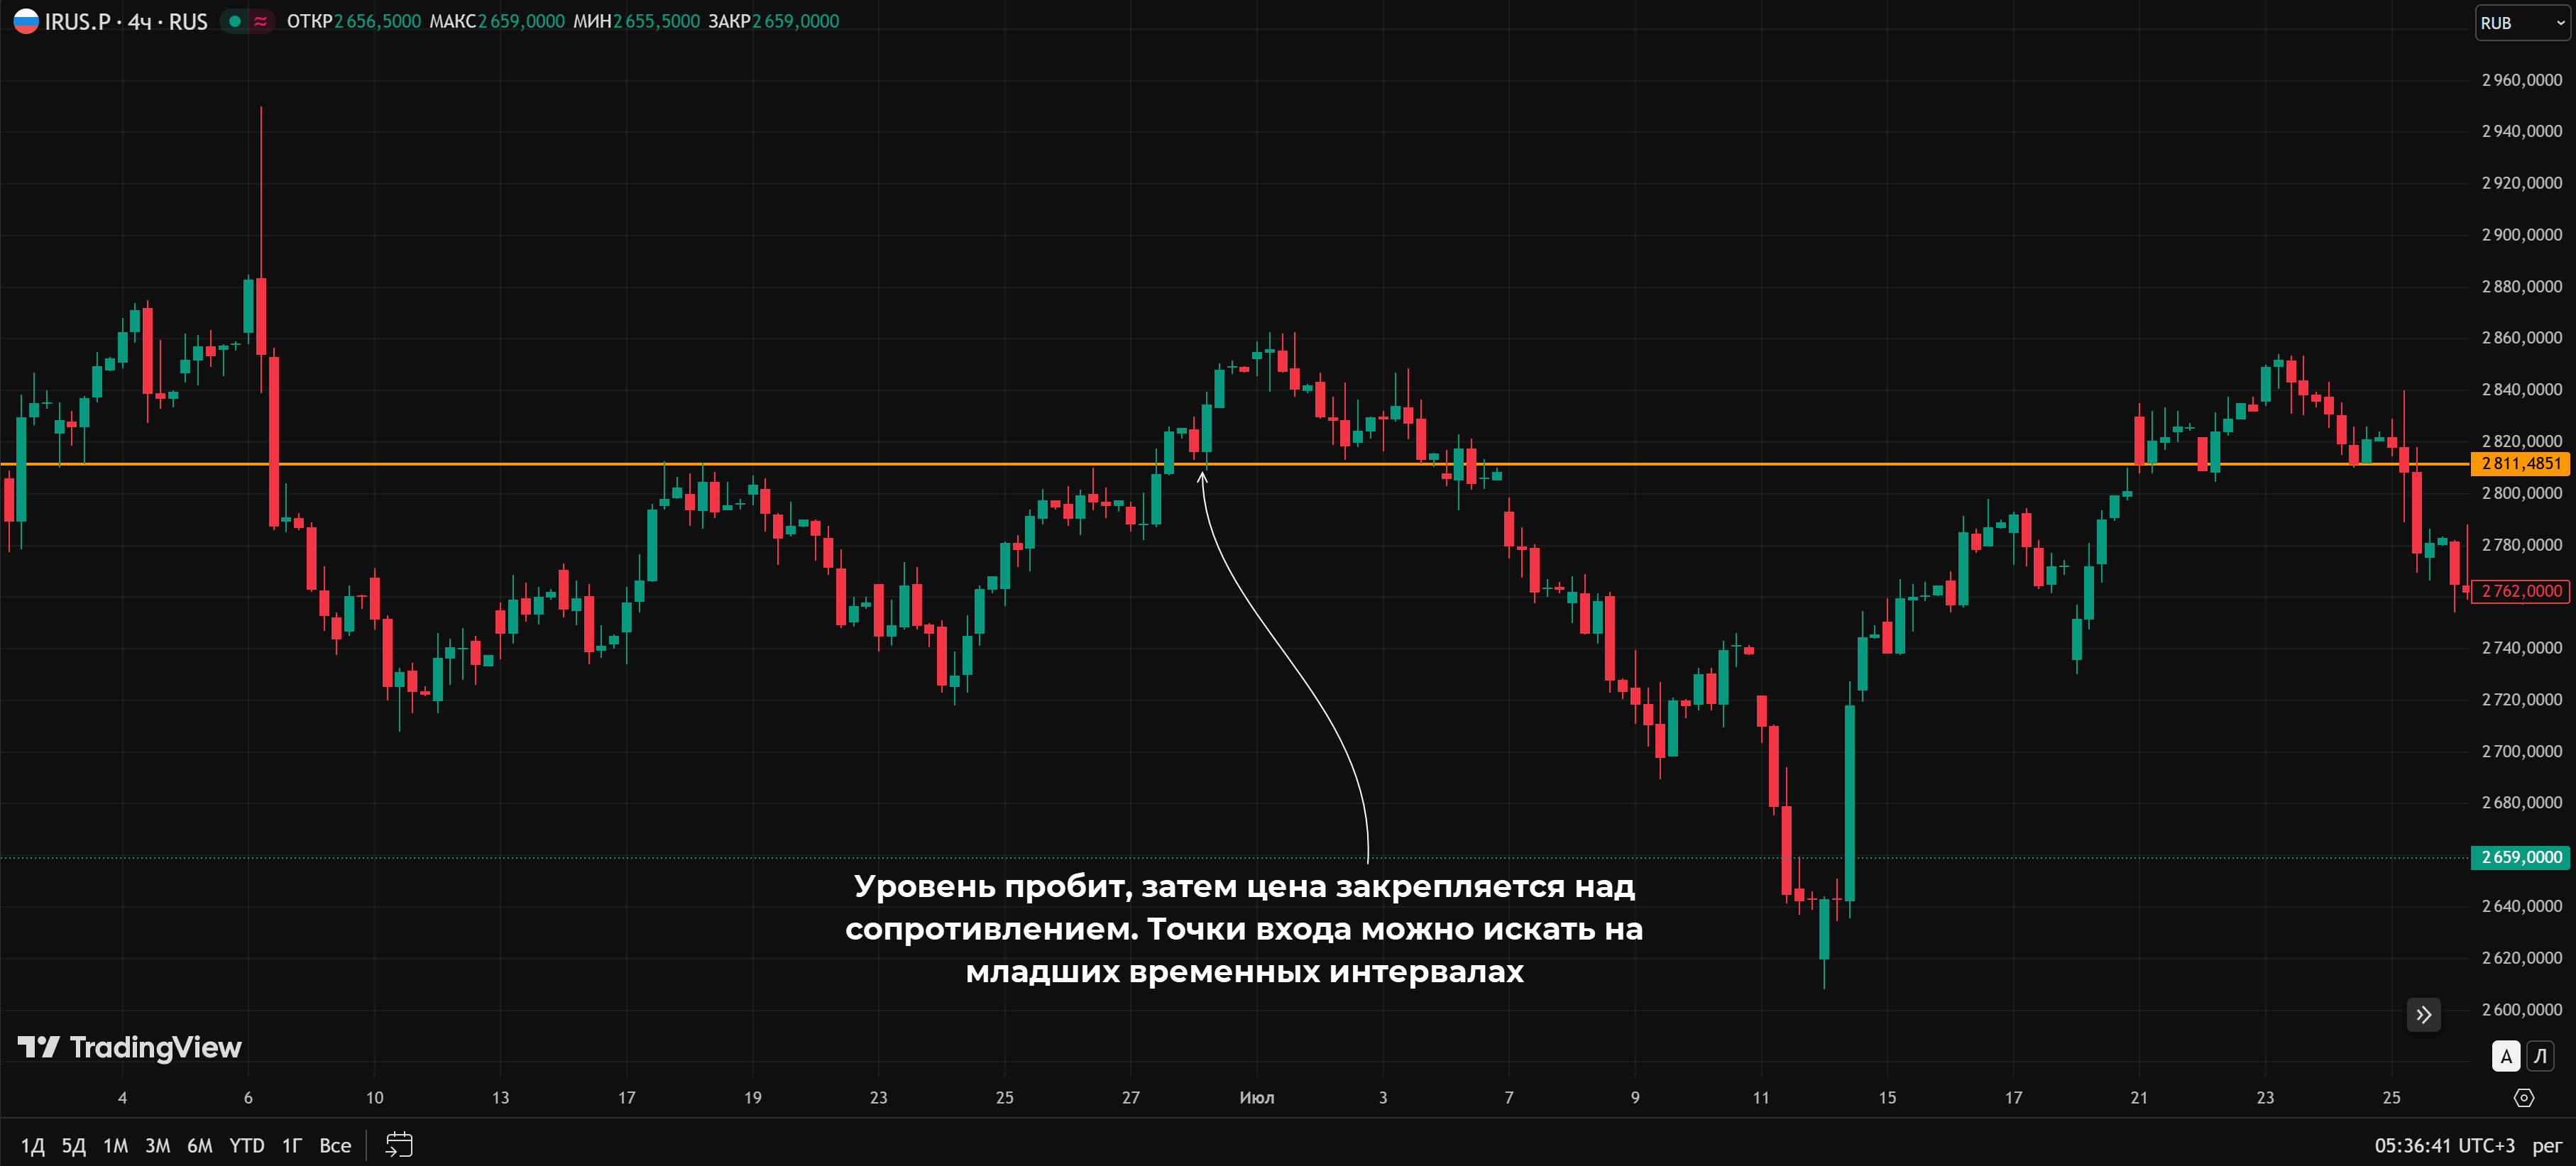Click the scroll to latest bar arrows
This screenshot has width=2576, height=1166.
click(2423, 1015)
